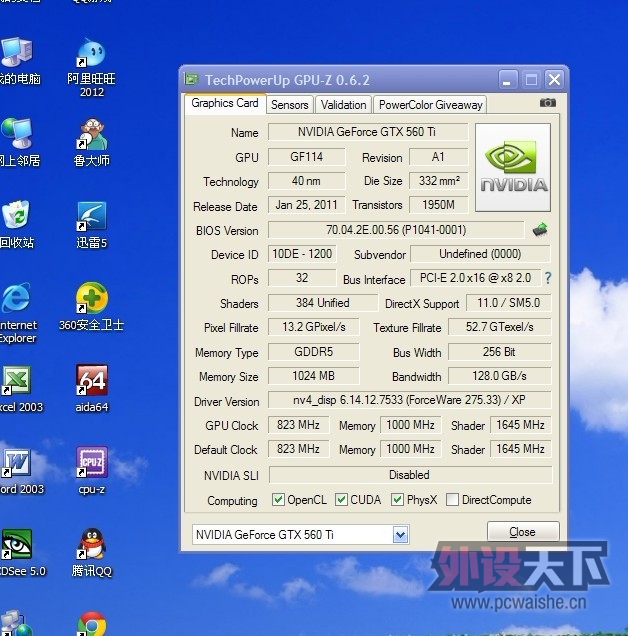The height and width of the screenshot is (636, 628).
Task: Click the 128.0 GB/s bandwidth value
Action: coord(499,376)
